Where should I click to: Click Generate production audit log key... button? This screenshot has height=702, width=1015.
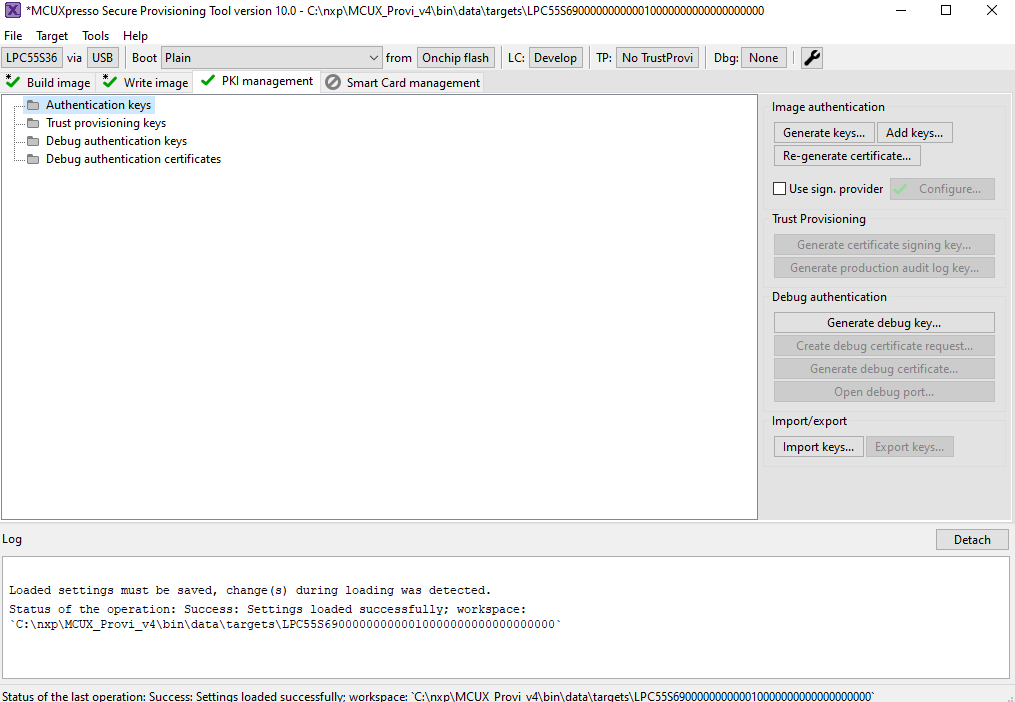point(884,268)
